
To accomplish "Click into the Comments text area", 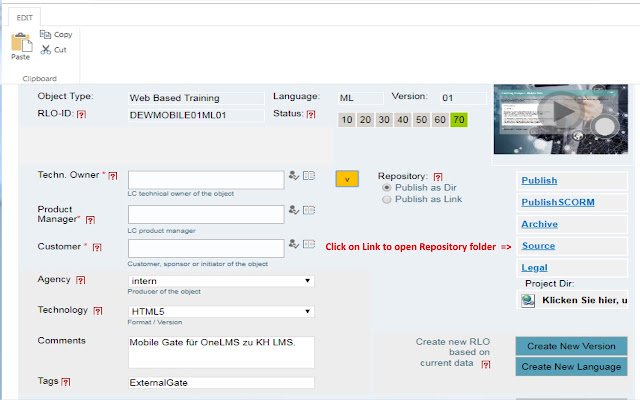I will 221,352.
